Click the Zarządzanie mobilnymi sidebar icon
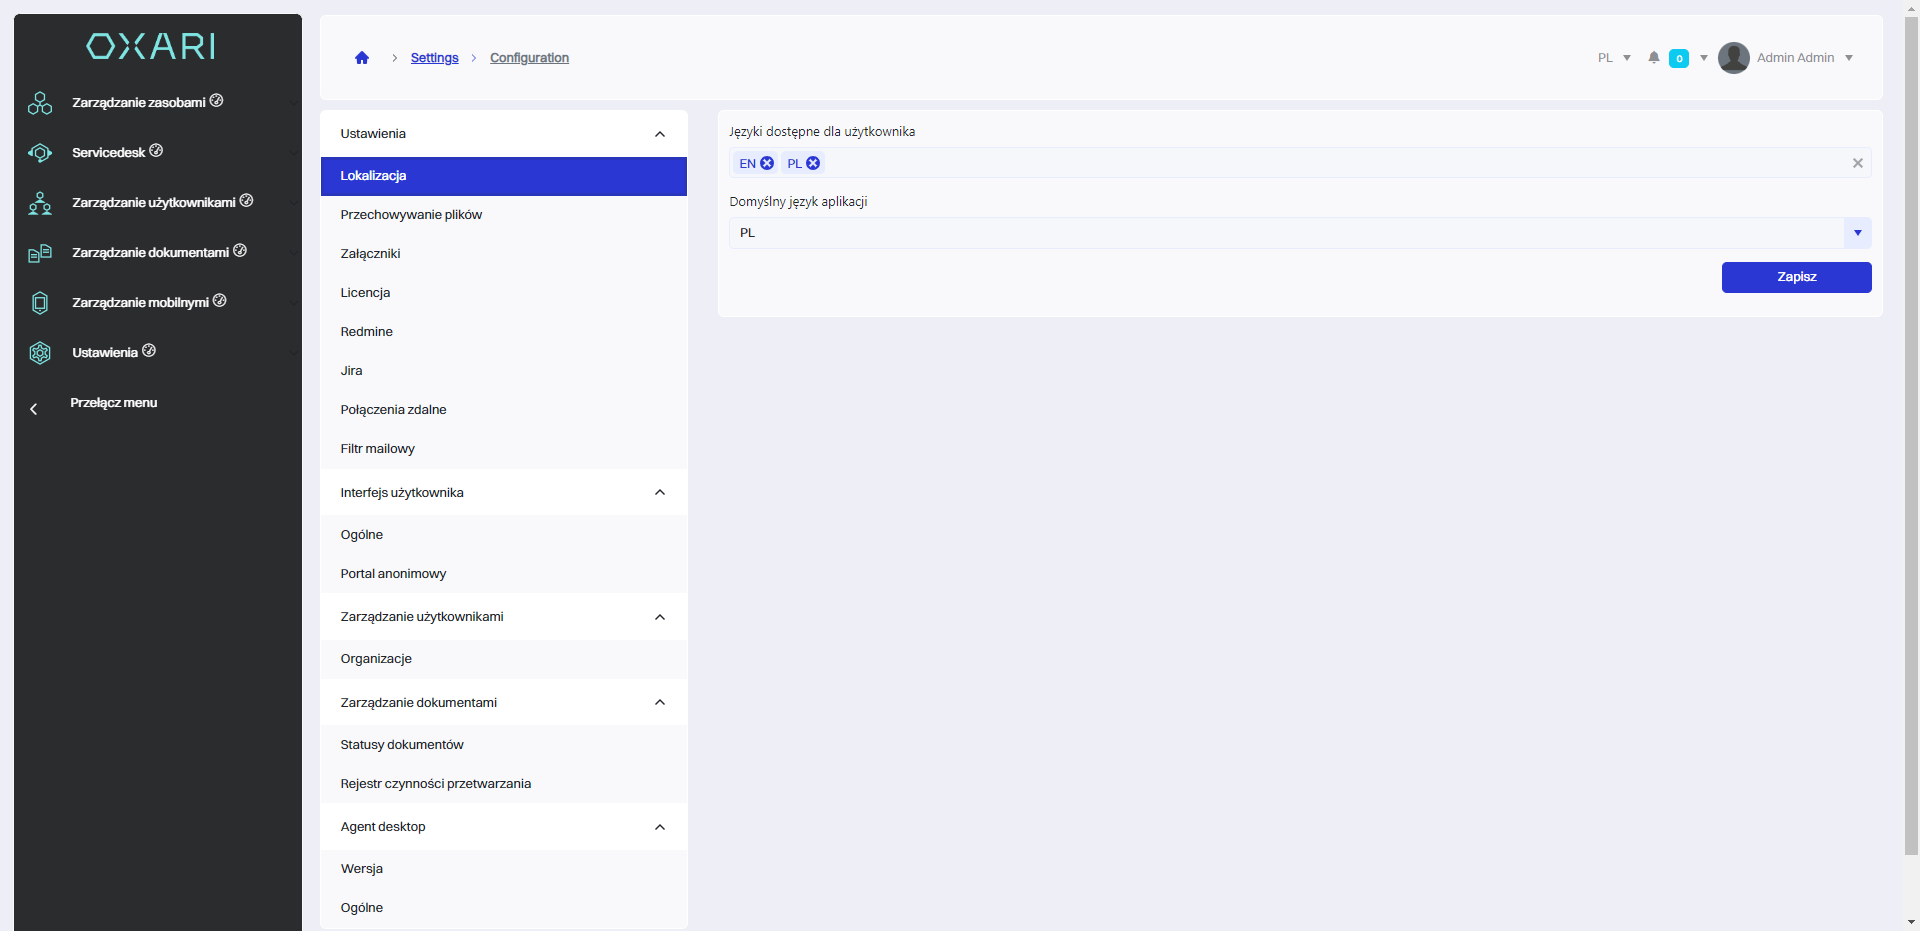The width and height of the screenshot is (1920, 931). coord(40,303)
